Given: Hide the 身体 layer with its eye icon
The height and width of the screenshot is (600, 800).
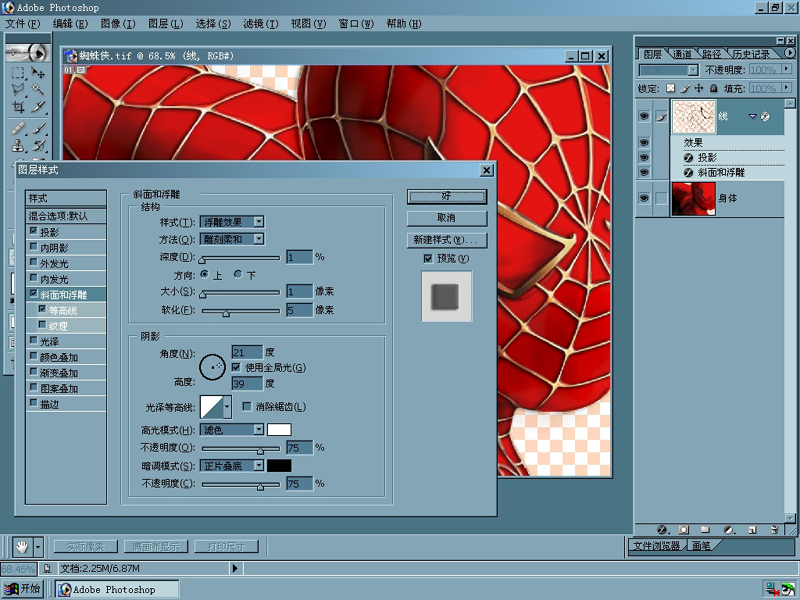Looking at the screenshot, I should point(644,198).
